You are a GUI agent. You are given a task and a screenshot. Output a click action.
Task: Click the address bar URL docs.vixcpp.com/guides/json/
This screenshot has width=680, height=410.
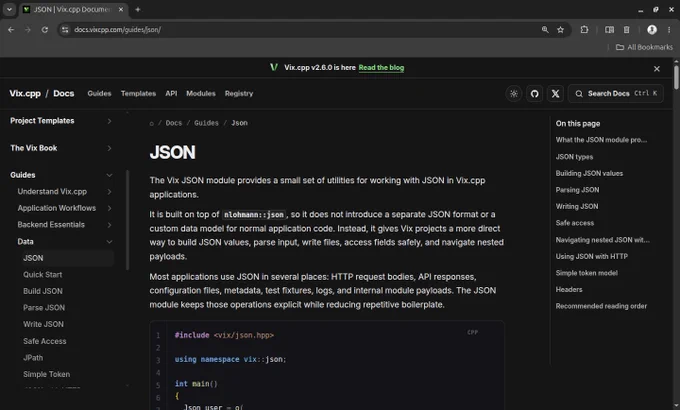tap(118, 30)
